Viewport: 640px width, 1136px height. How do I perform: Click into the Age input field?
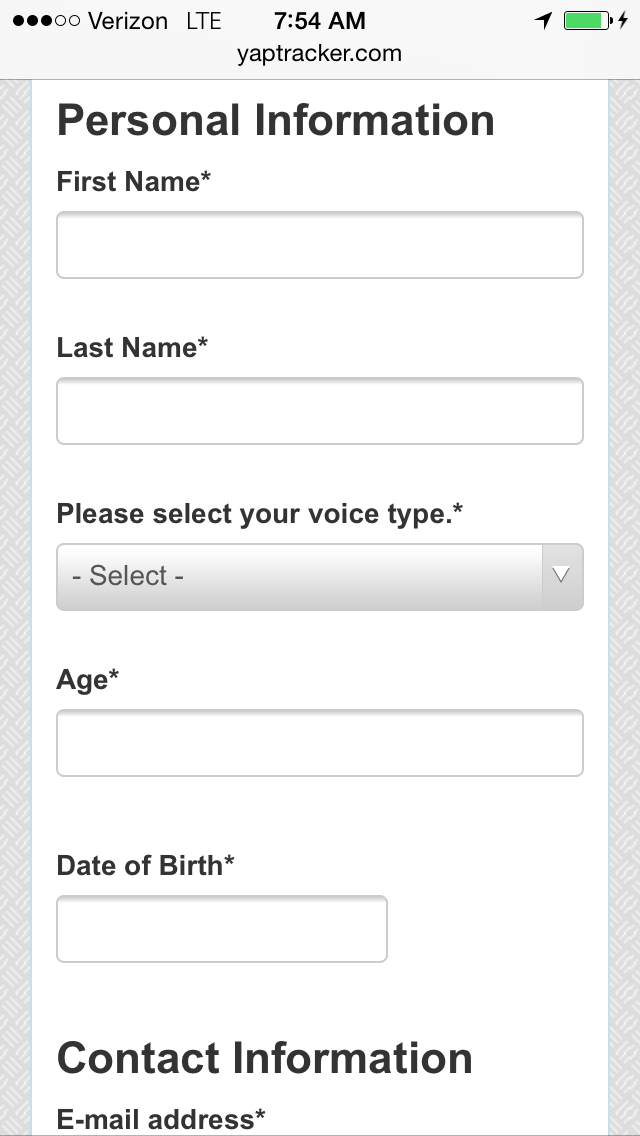click(320, 743)
